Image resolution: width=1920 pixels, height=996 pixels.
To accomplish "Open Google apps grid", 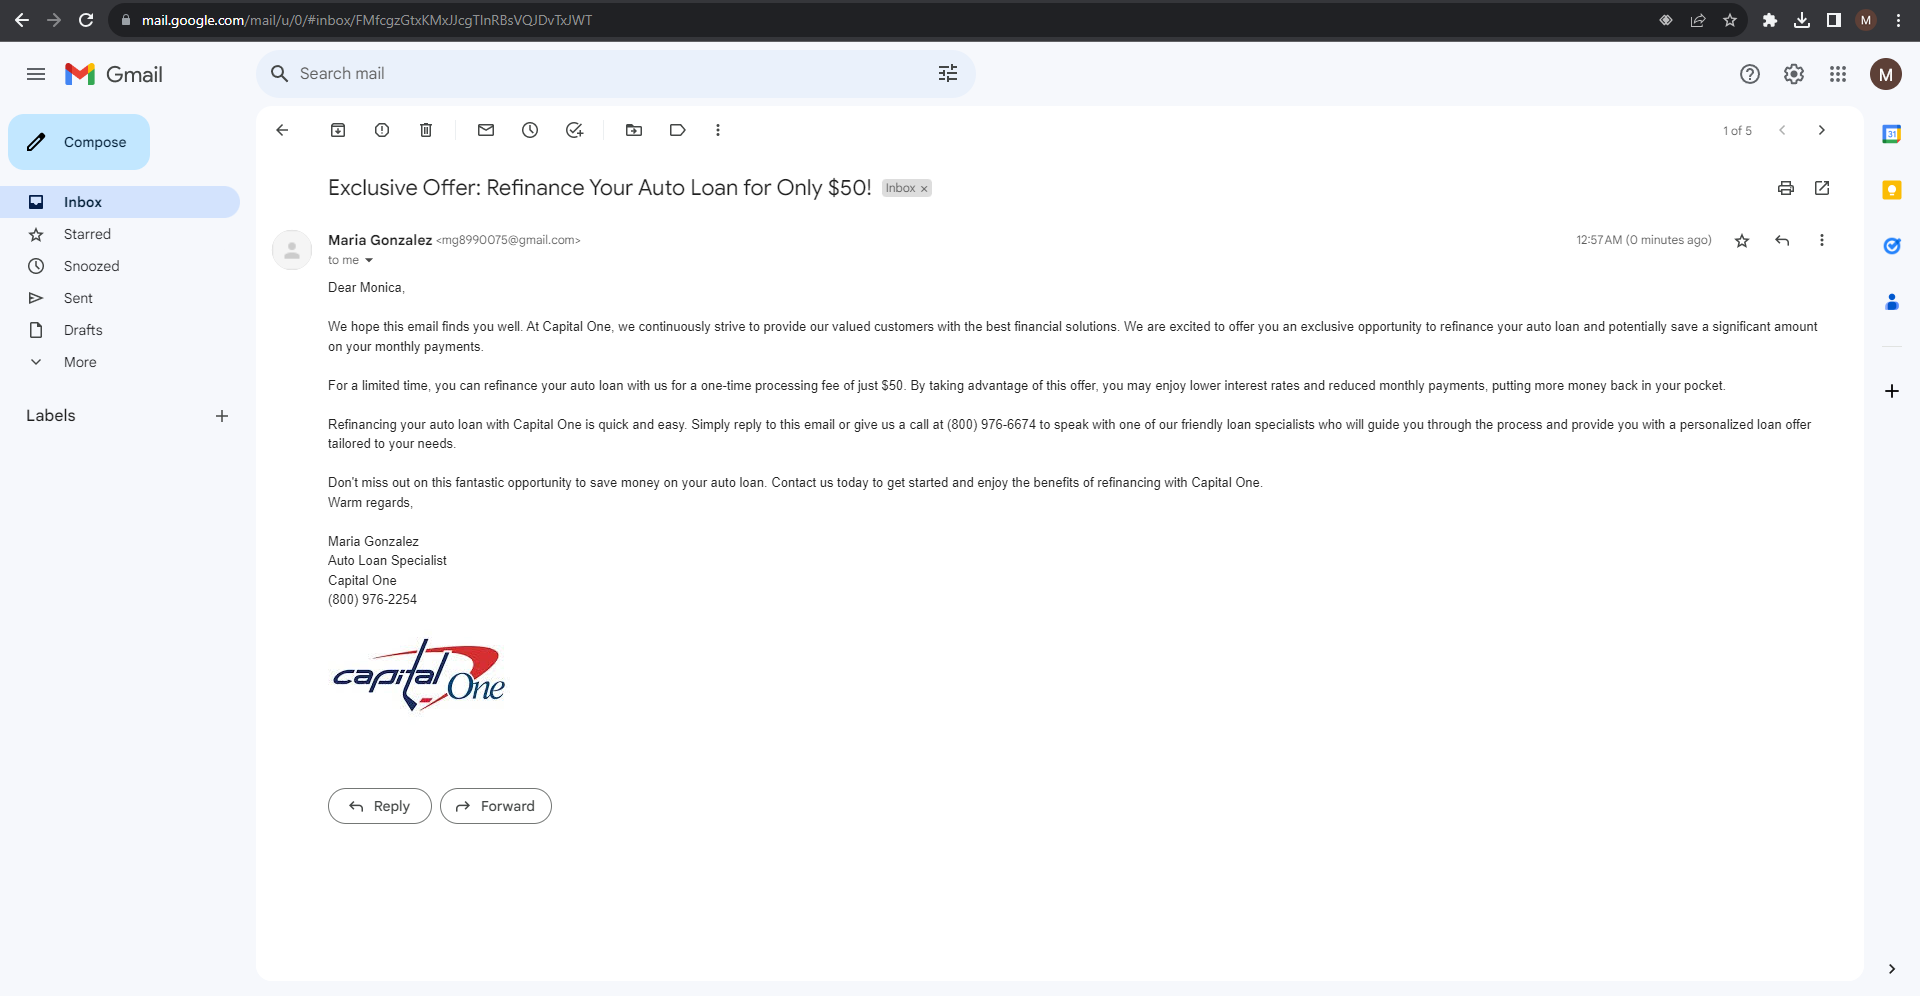I will pyautogui.click(x=1838, y=74).
